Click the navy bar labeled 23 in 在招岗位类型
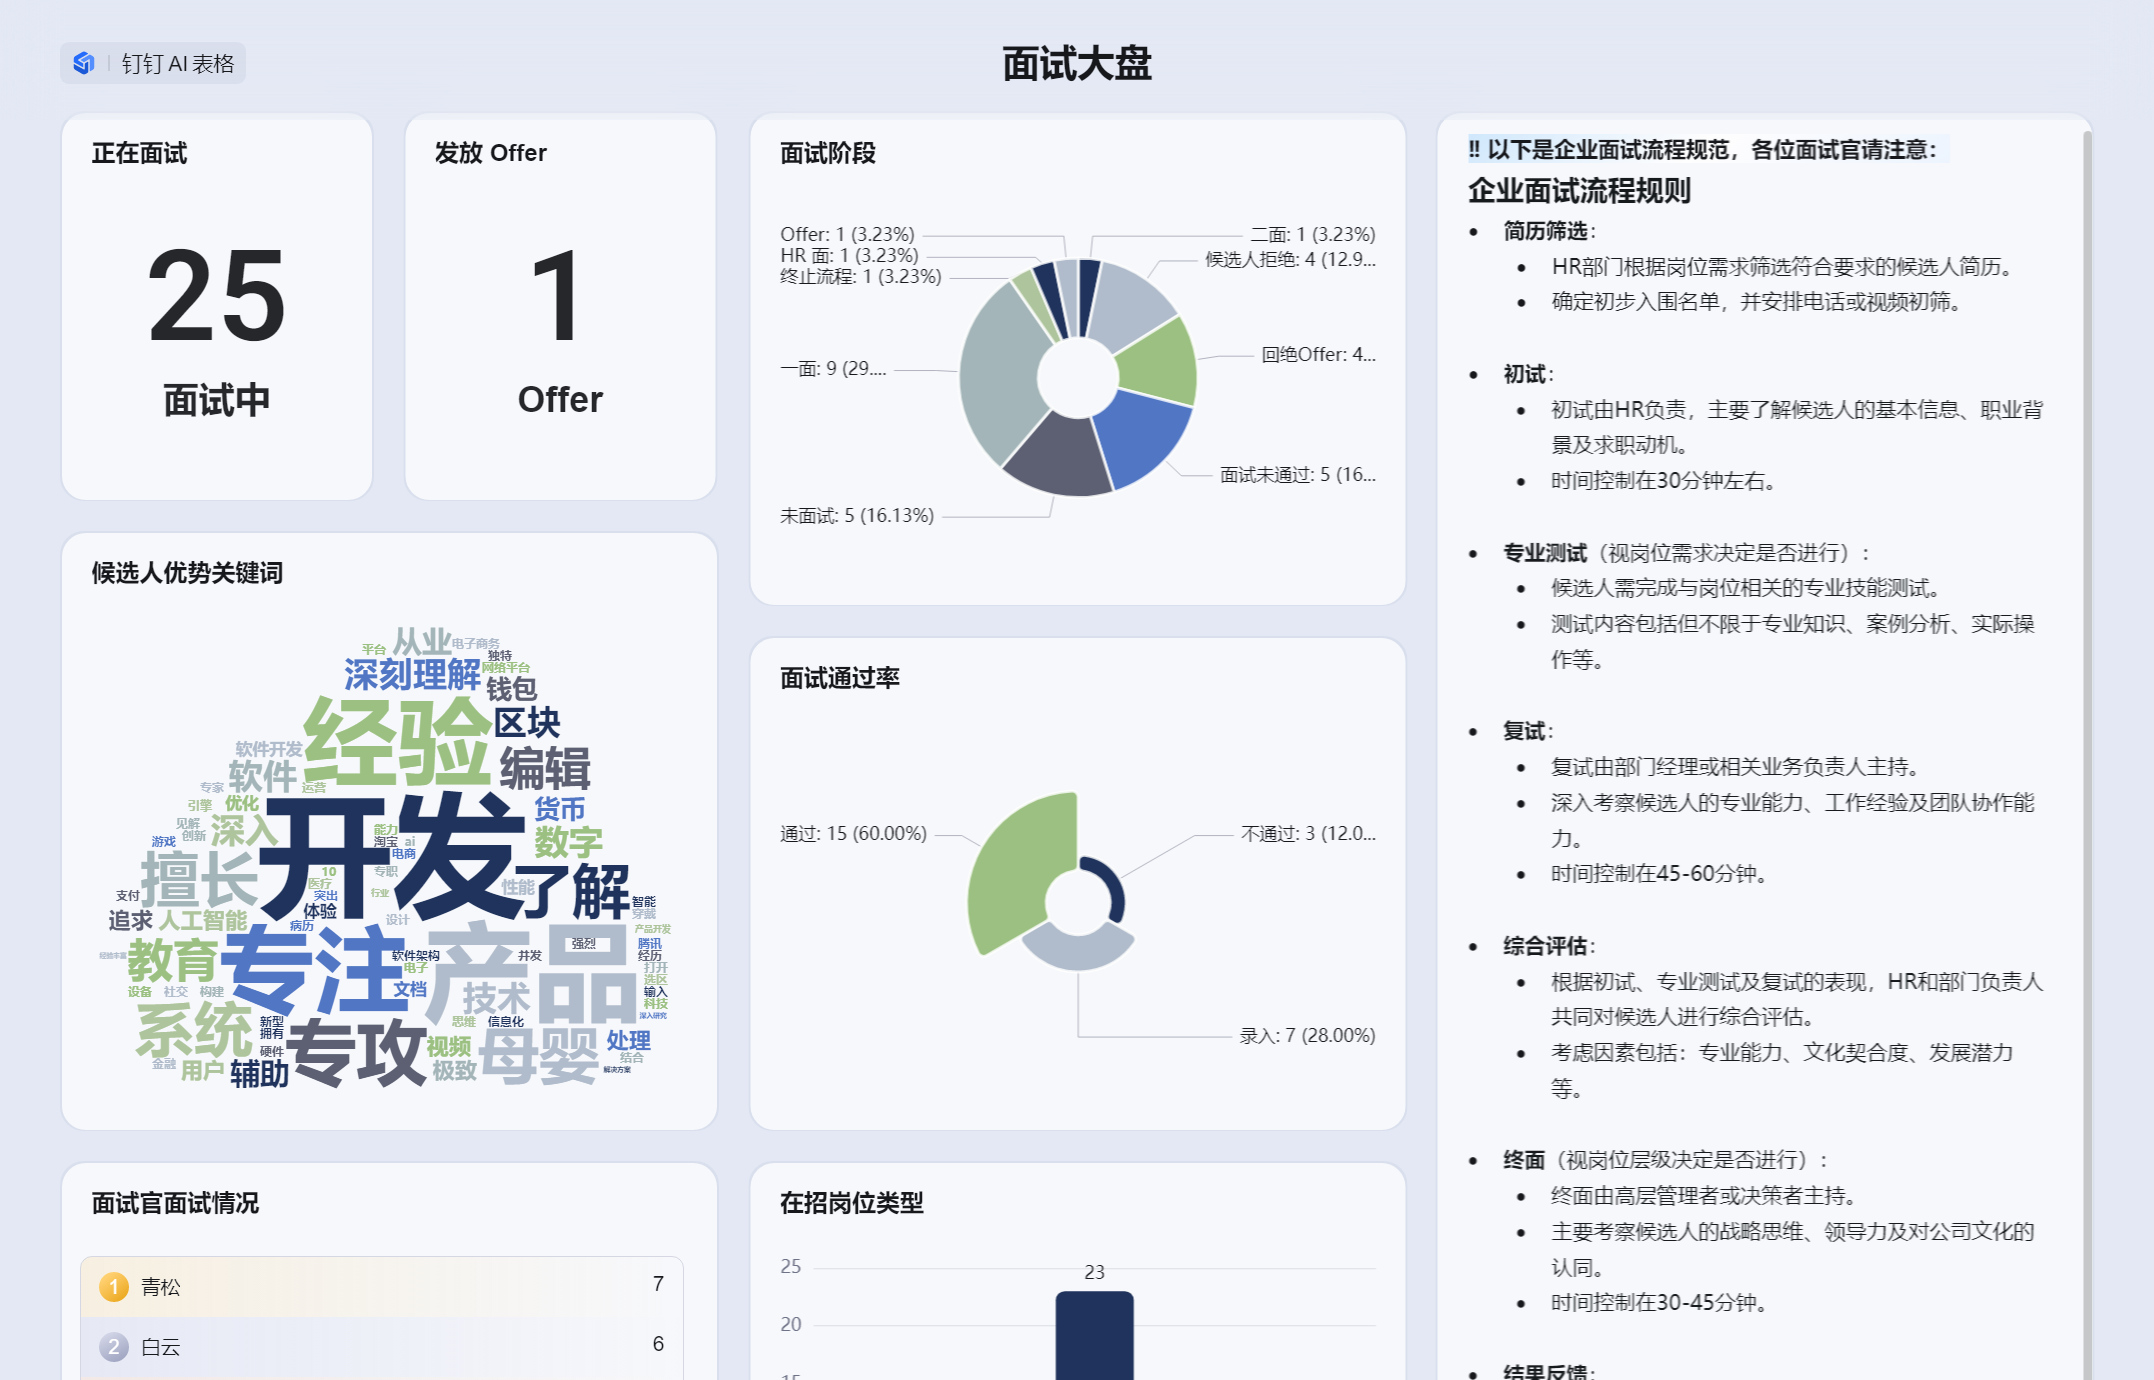This screenshot has width=2154, height=1380. (x=1094, y=1334)
